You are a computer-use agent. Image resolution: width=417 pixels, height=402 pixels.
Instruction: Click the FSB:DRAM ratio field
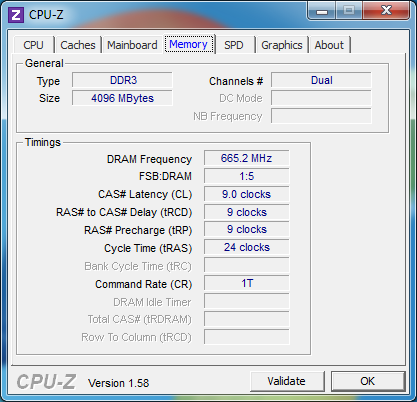click(x=246, y=176)
